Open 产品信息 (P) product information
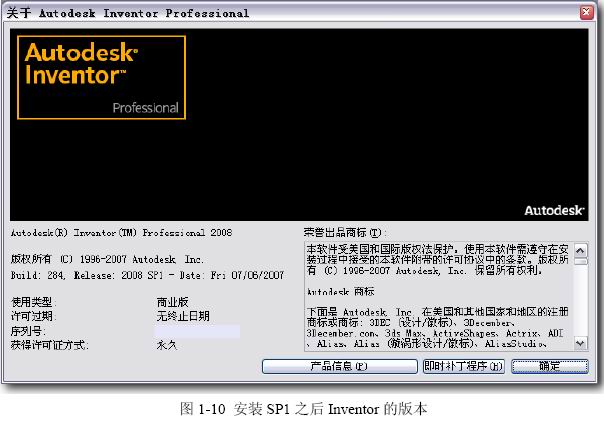604x424 pixels. pos(339,366)
